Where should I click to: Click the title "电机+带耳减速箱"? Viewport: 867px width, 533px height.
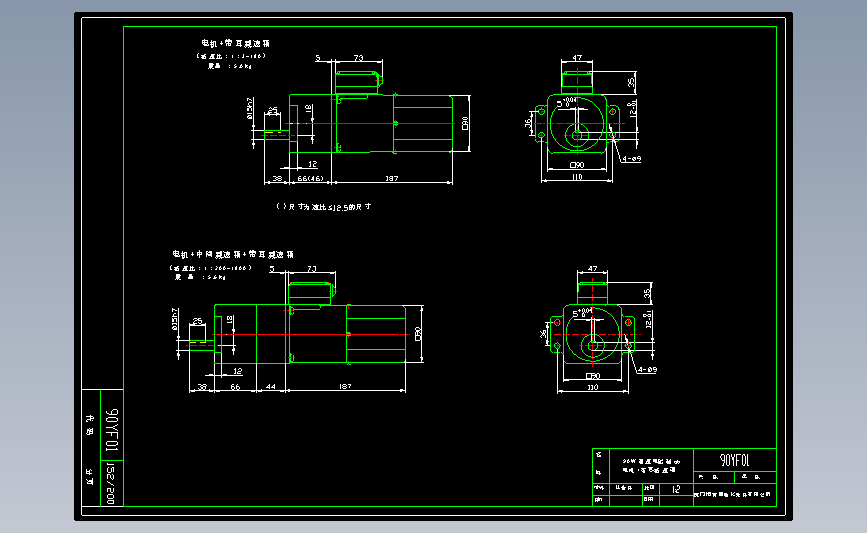point(236,43)
